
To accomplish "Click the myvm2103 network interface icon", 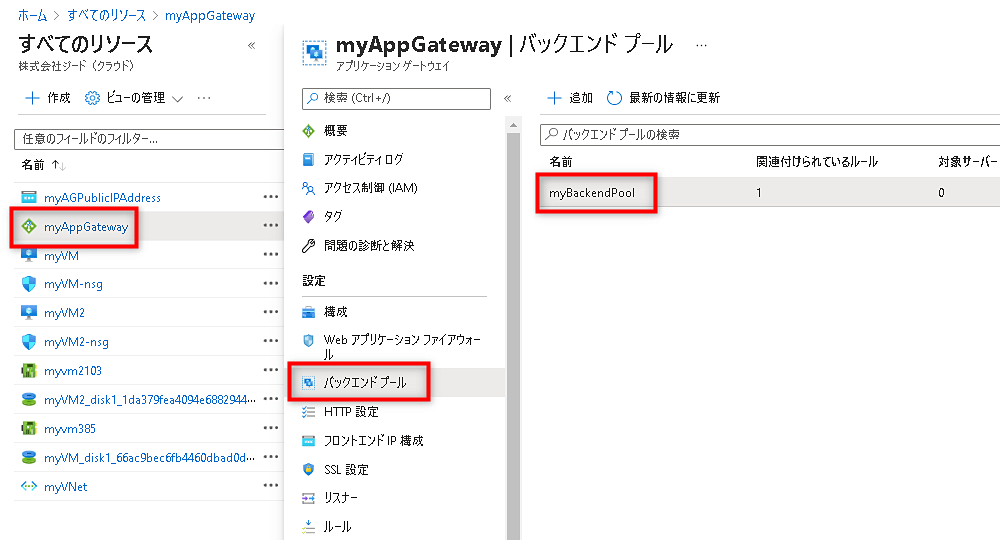I will coord(29,370).
